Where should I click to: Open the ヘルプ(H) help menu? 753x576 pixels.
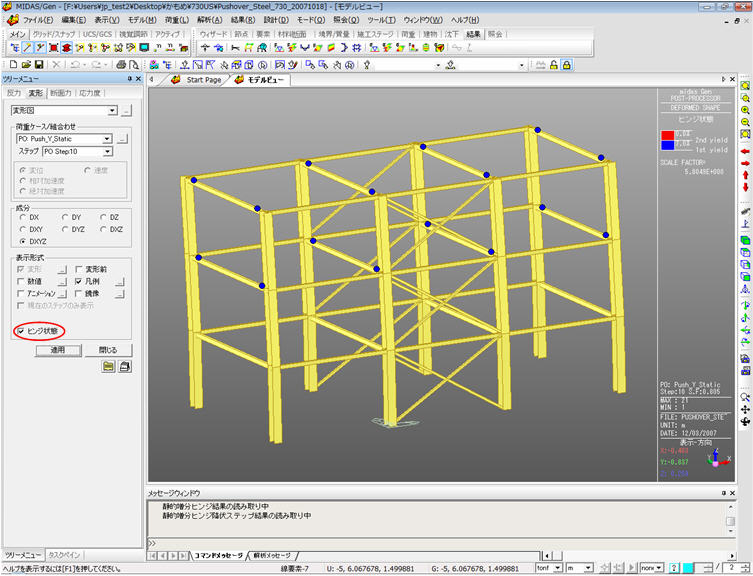pyautogui.click(x=464, y=20)
